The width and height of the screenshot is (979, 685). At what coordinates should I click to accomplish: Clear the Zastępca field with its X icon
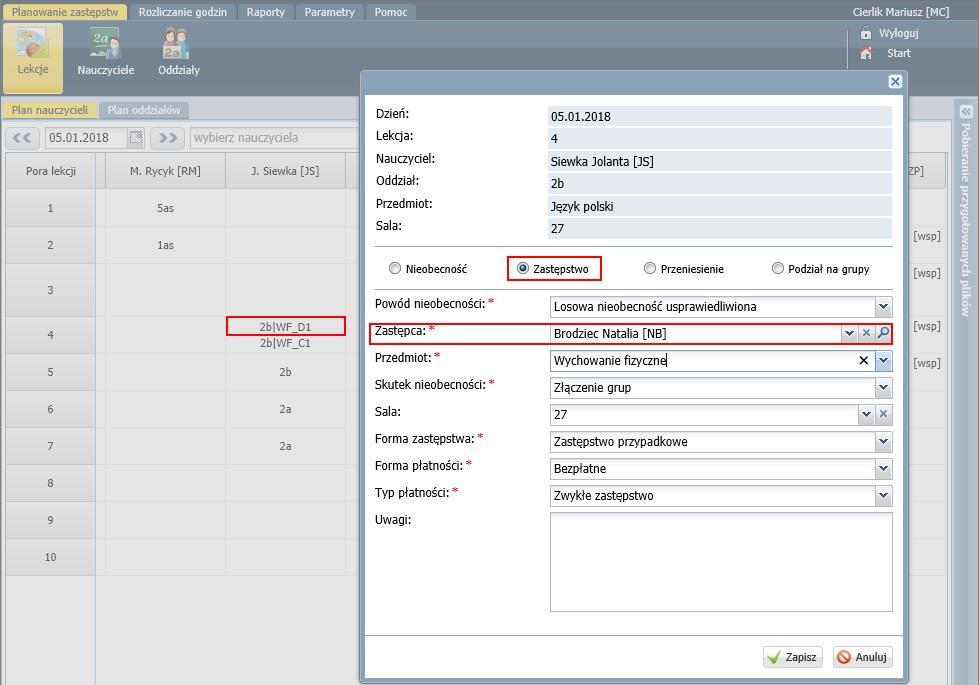click(x=866, y=333)
